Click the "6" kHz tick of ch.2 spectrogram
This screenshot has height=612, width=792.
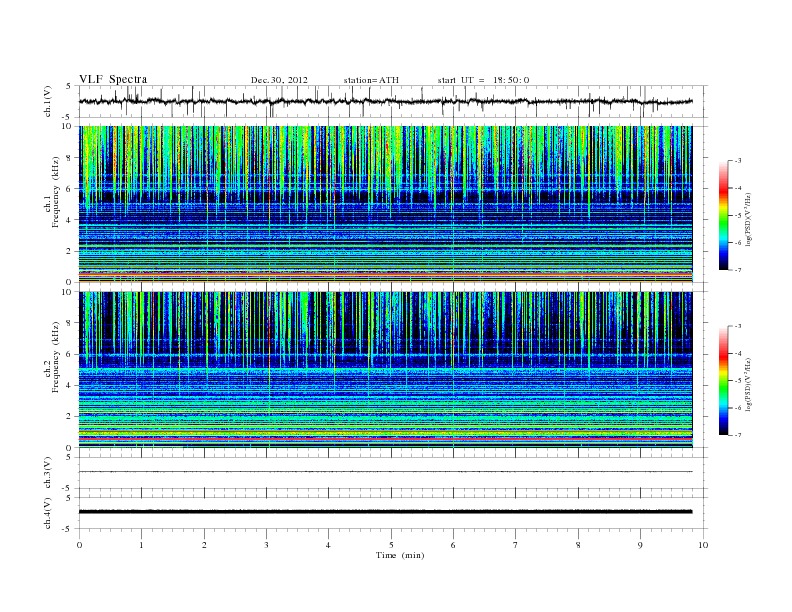click(x=70, y=354)
